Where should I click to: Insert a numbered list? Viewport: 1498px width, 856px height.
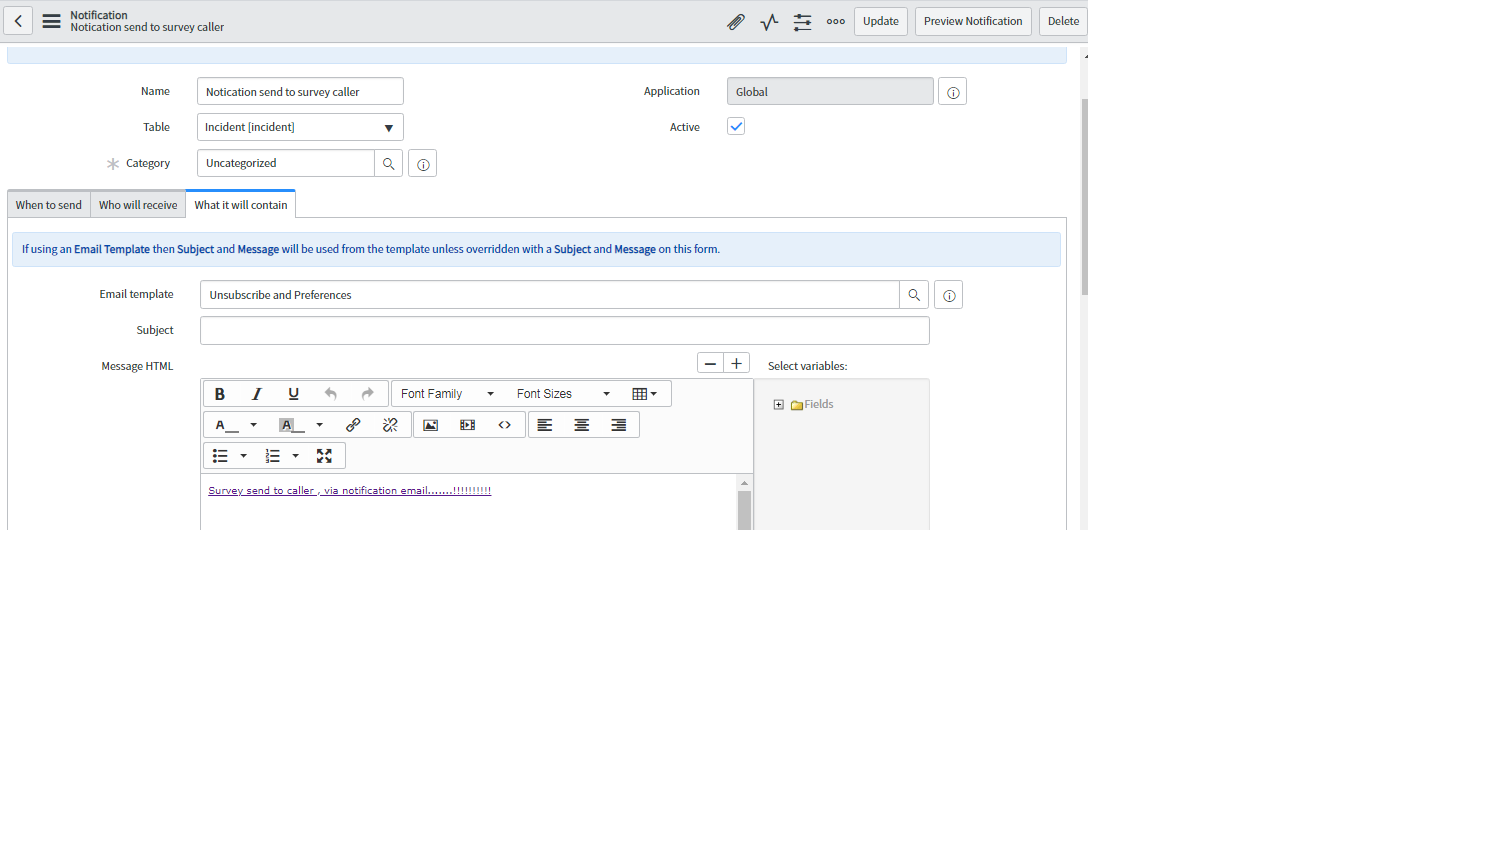click(272, 456)
